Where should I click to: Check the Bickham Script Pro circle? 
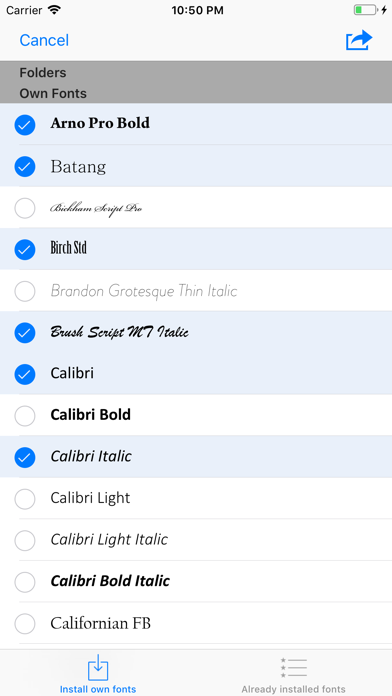[x=25, y=208]
